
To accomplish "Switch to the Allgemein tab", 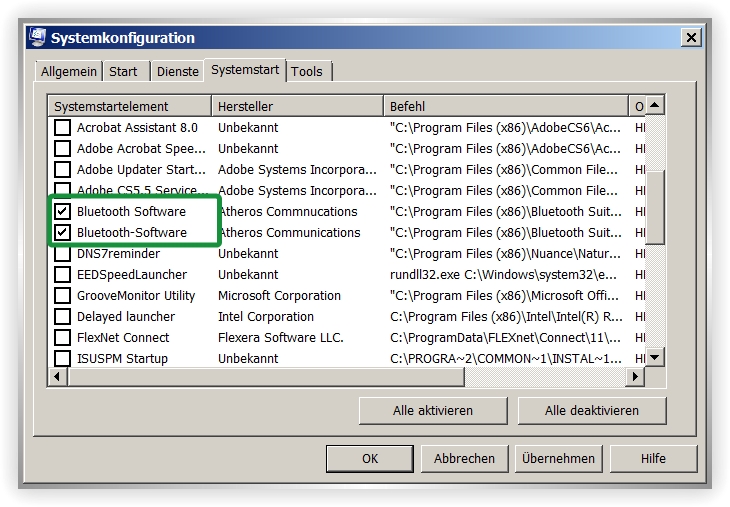I will [x=69, y=72].
